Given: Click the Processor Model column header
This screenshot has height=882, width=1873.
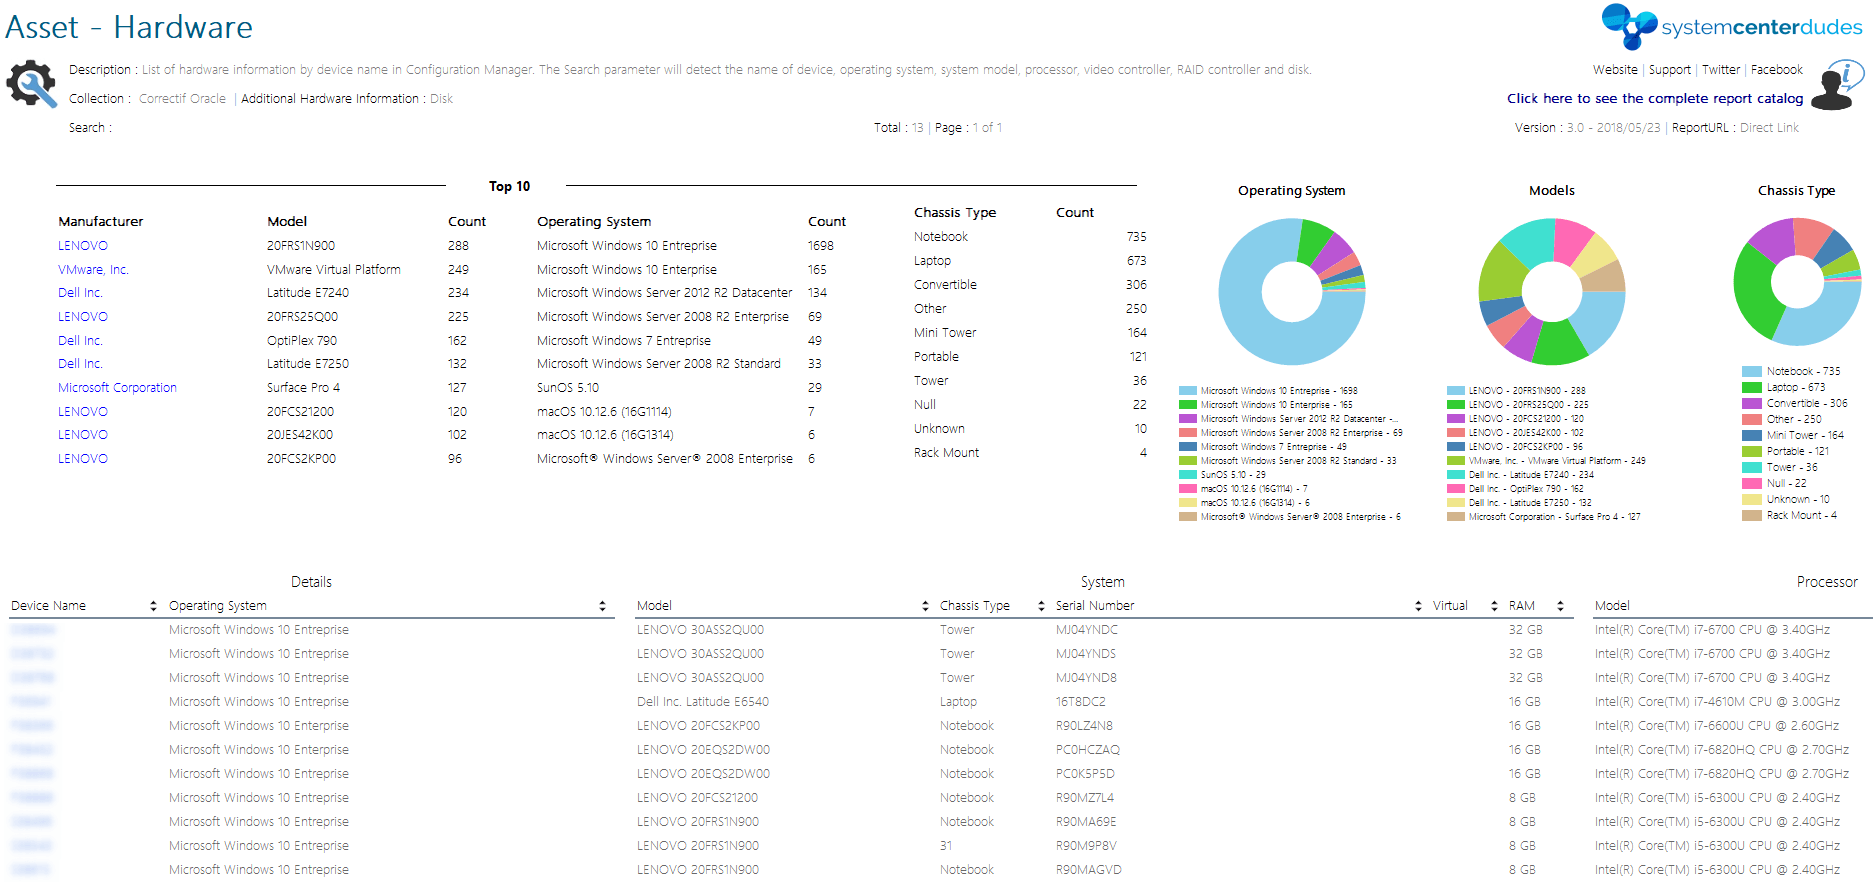Looking at the screenshot, I should (x=1612, y=606).
